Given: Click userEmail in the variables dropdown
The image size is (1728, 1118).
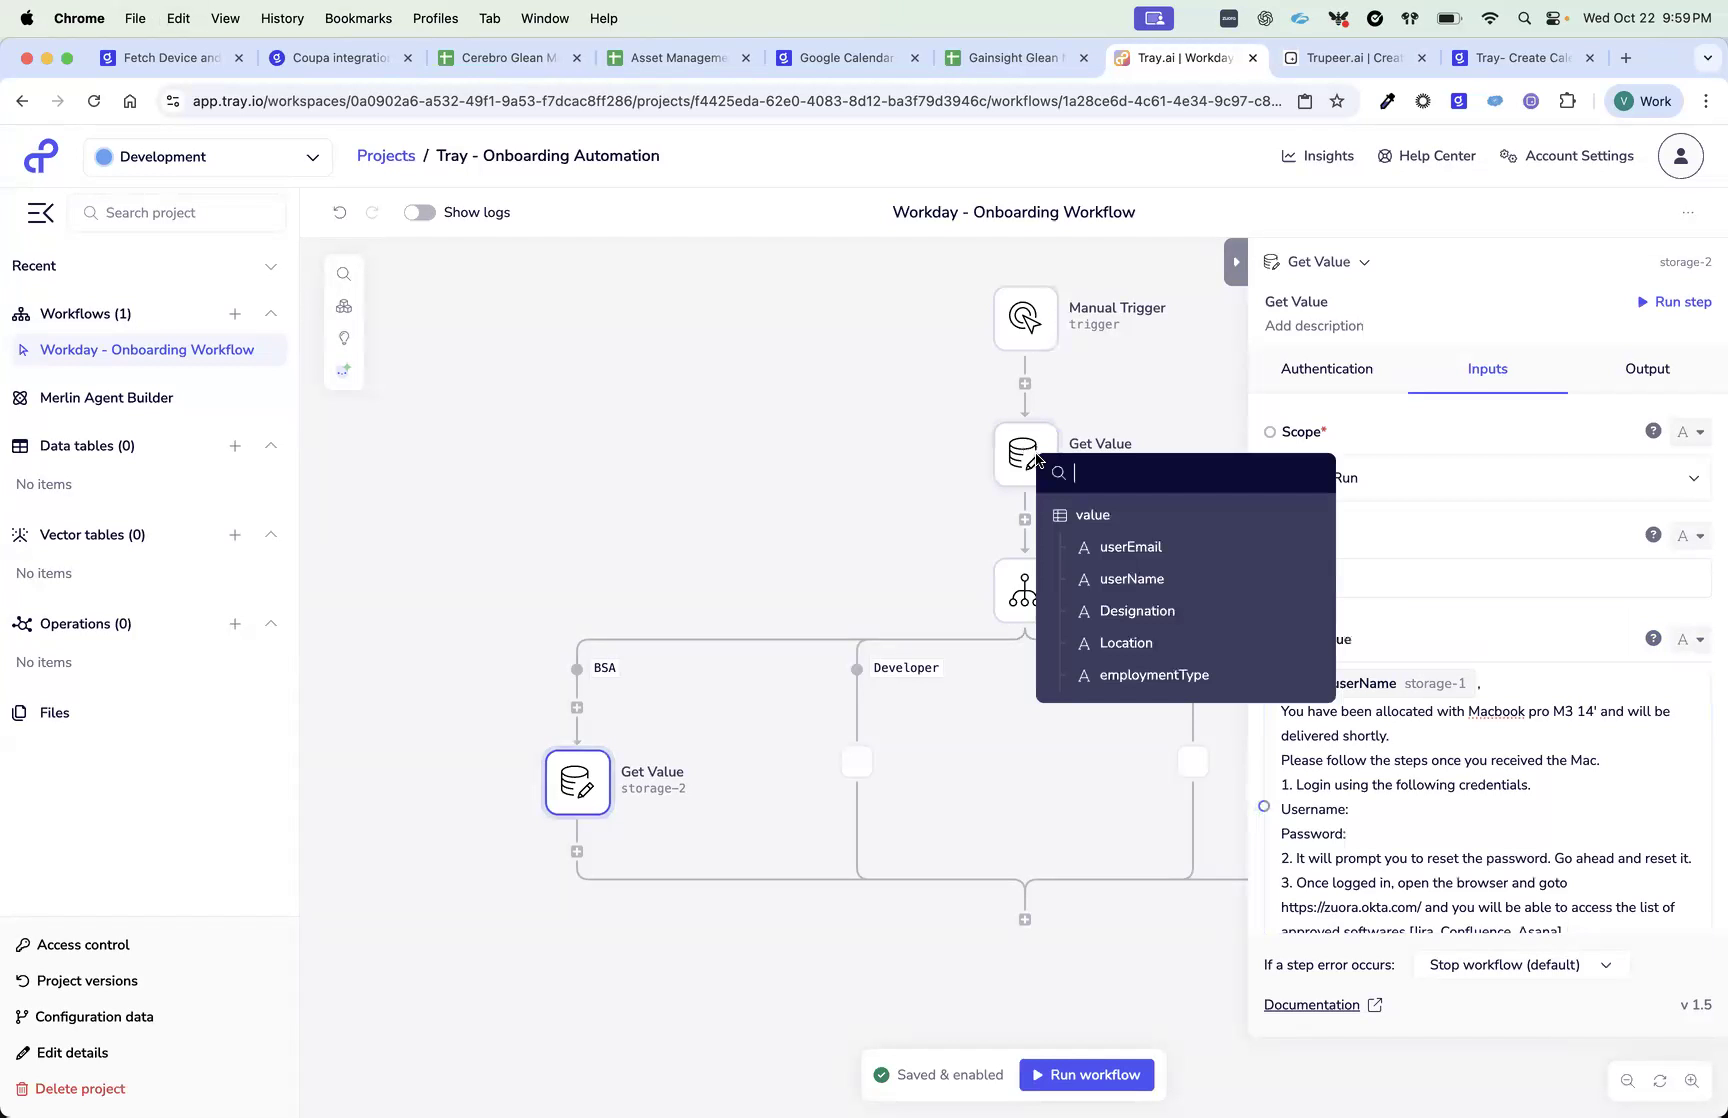Looking at the screenshot, I should 1130,547.
